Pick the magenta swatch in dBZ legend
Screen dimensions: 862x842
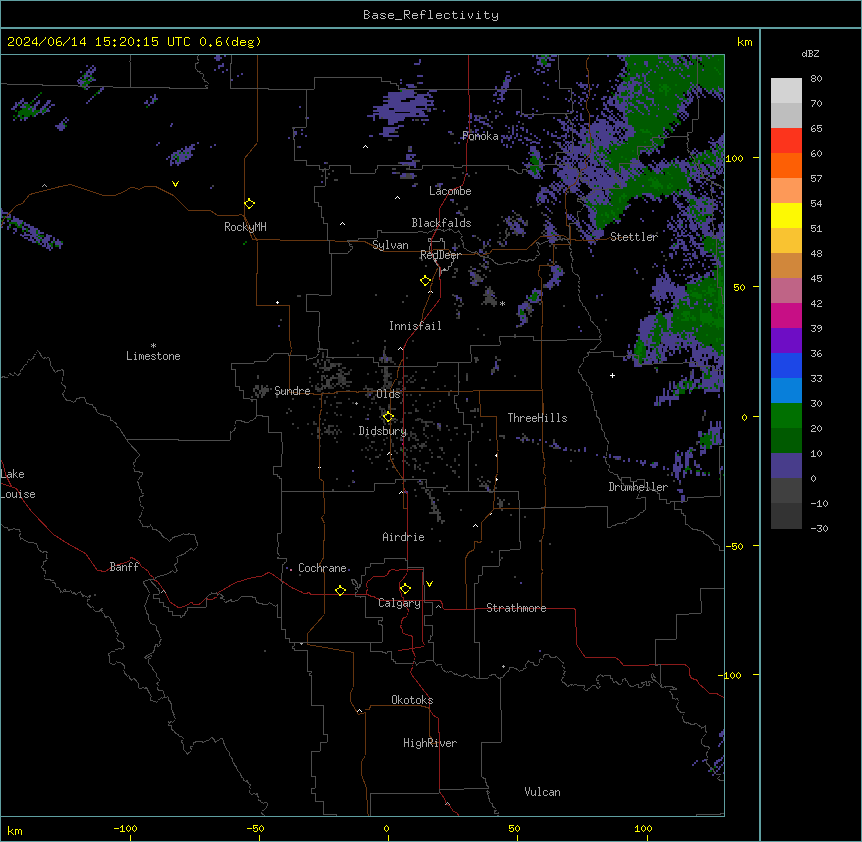[x=786, y=315]
